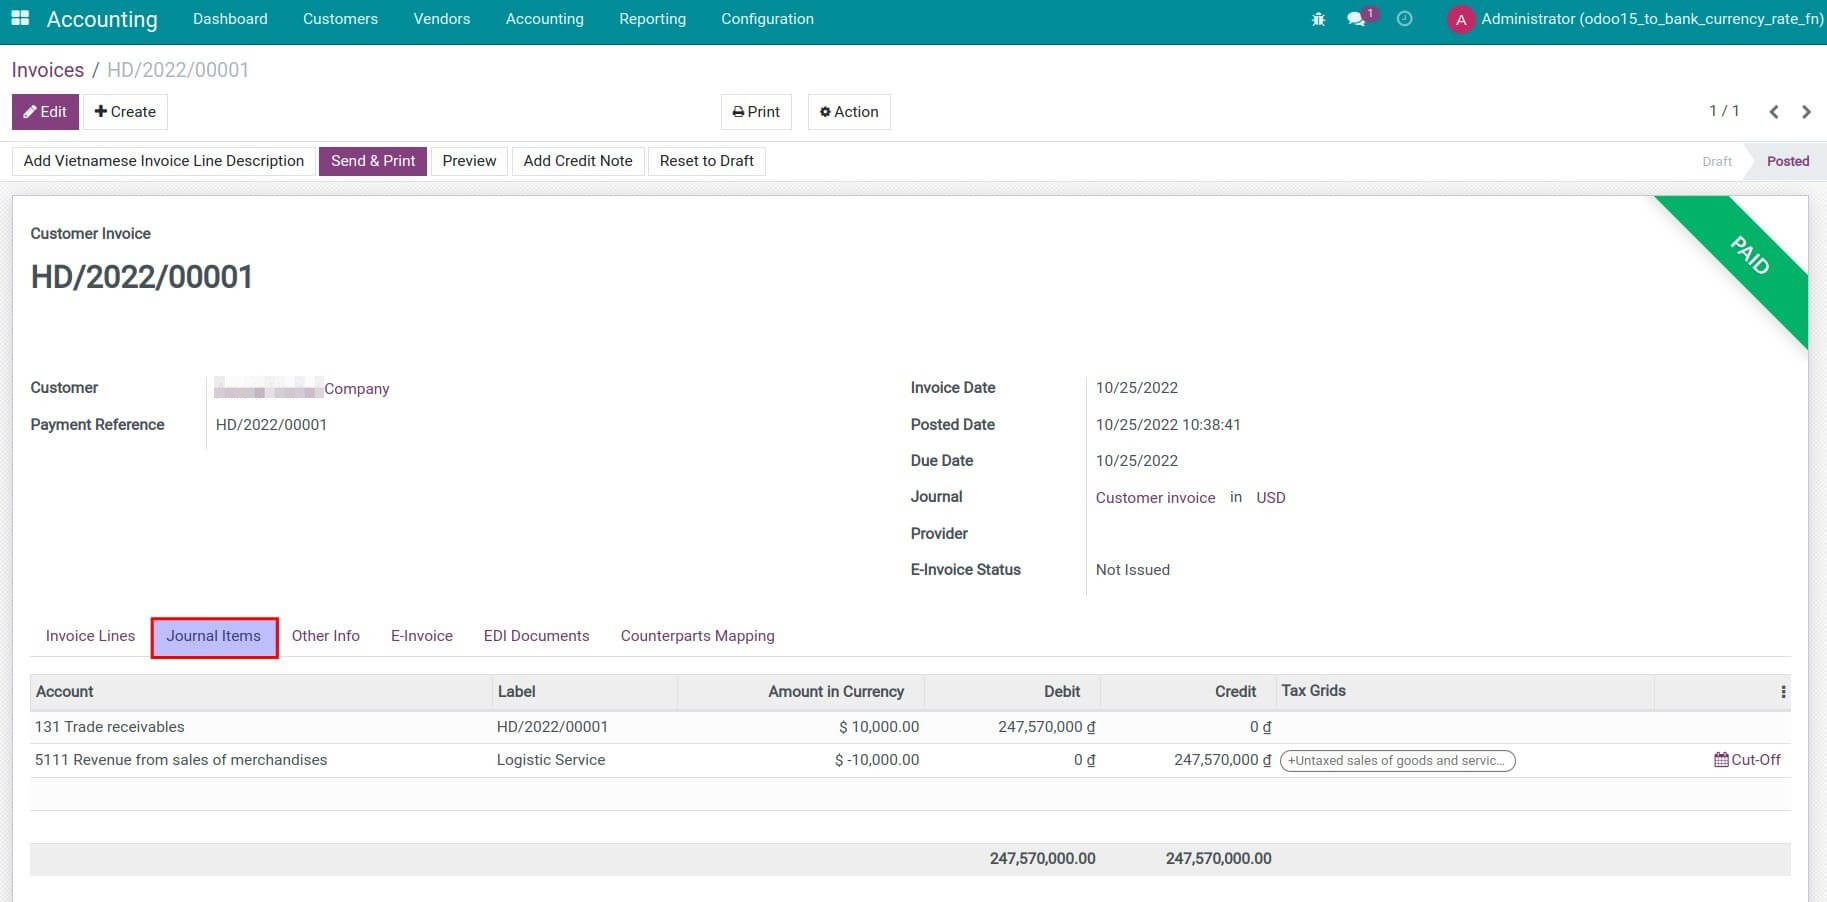The height and width of the screenshot is (902, 1827).
Task: Open the Customer invoice journal link
Action: [1155, 498]
